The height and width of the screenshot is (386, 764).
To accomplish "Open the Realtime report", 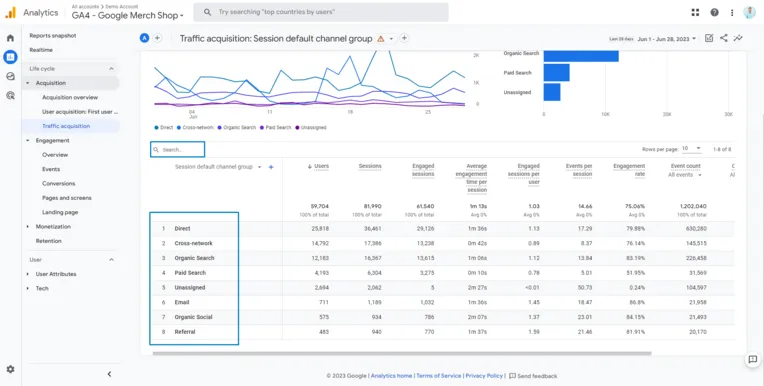I will click(x=41, y=50).
